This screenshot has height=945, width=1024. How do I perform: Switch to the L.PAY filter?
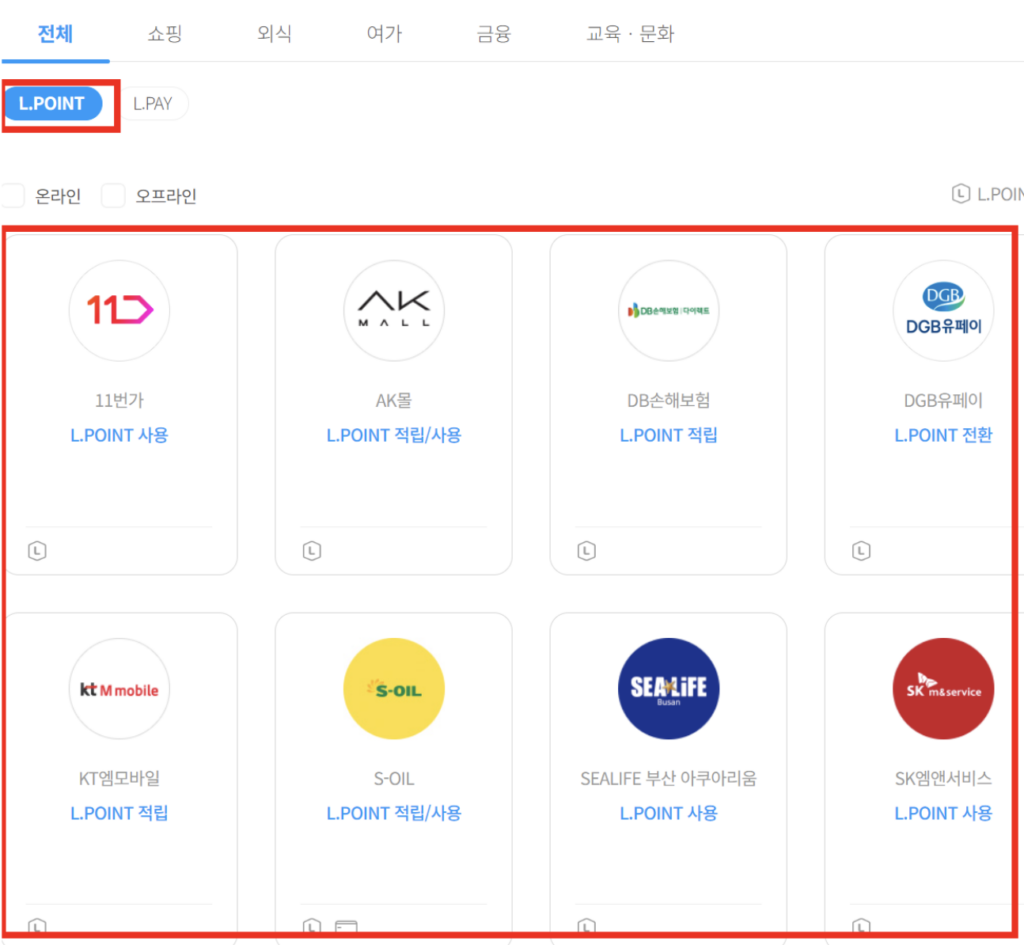pos(153,104)
